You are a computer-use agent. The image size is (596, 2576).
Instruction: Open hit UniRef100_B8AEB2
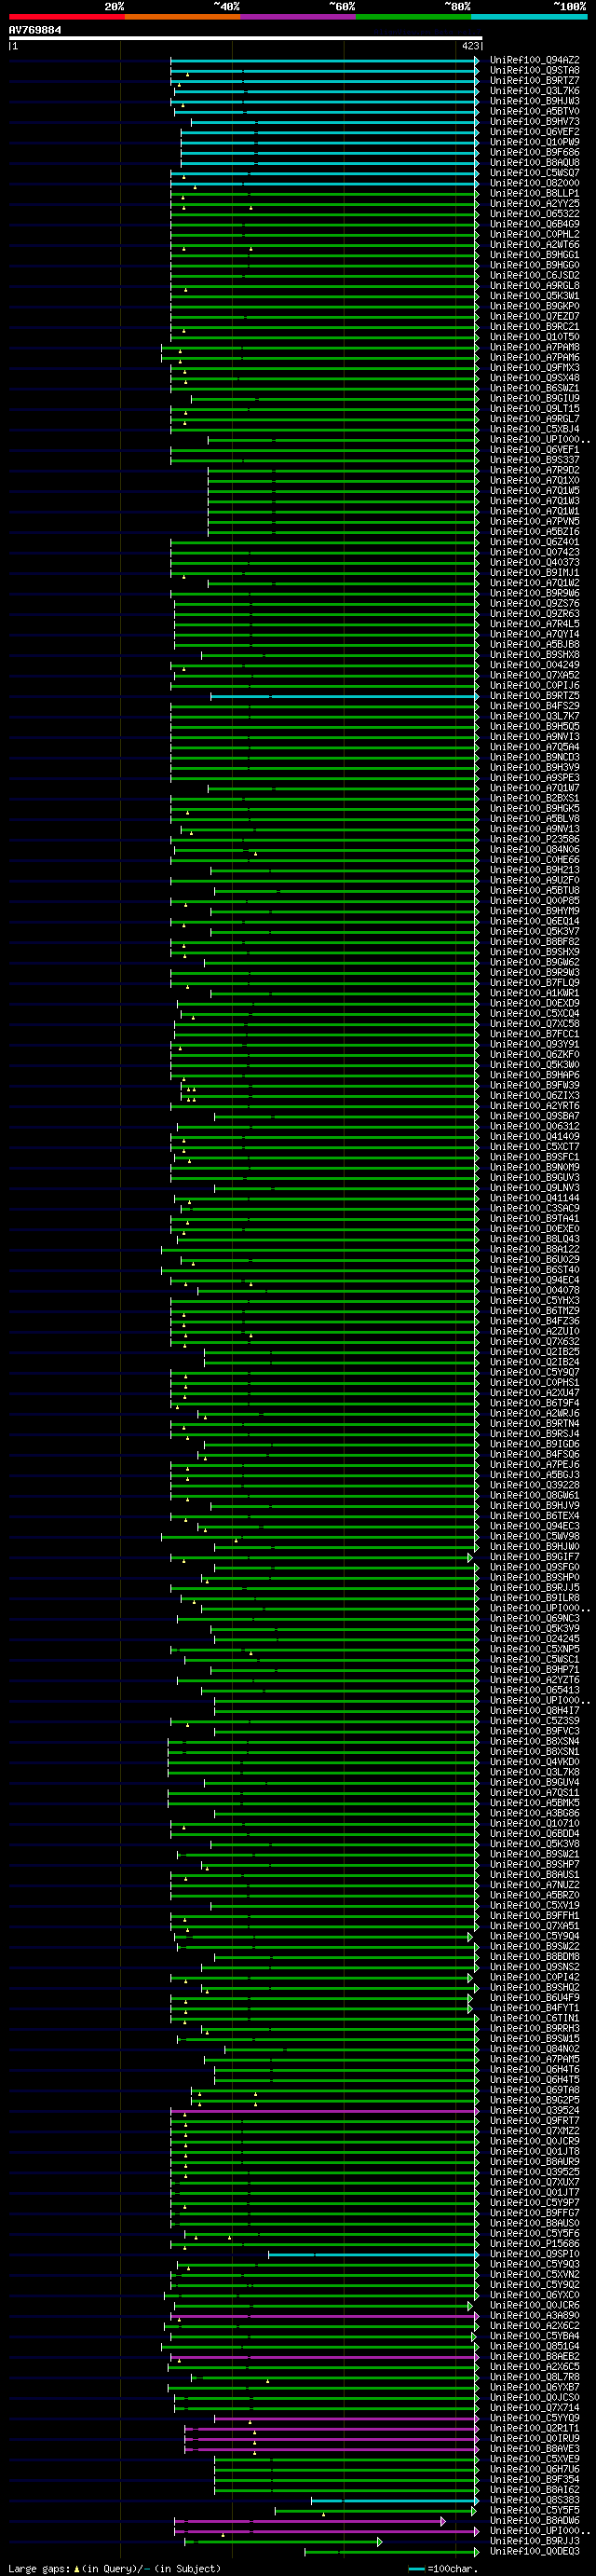point(534,2357)
